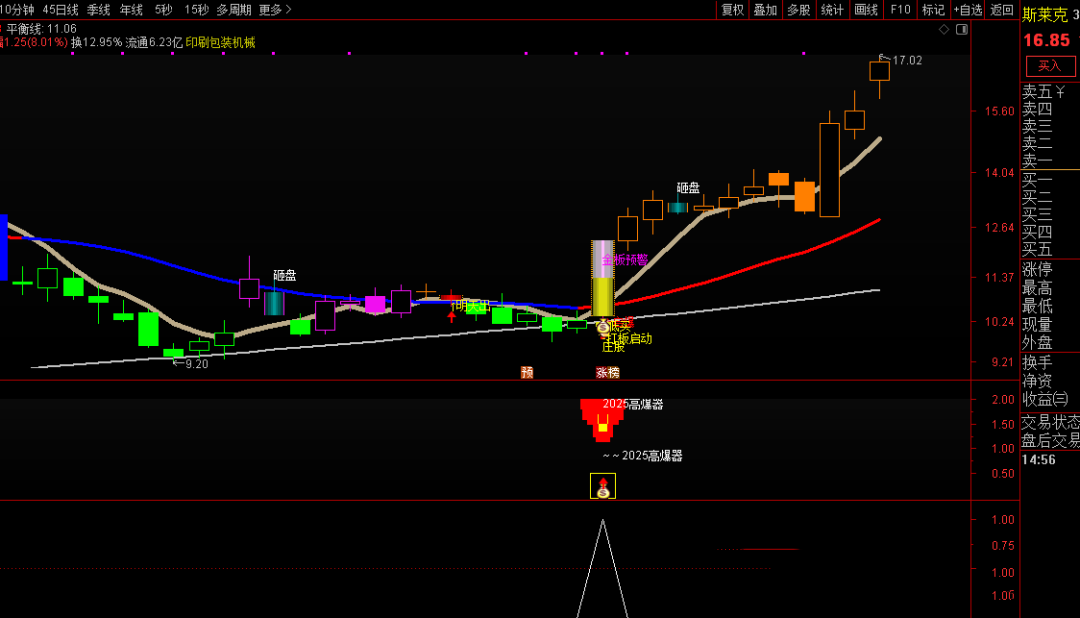
Task: Switch to the 10分钟 period tab
Action: (17, 10)
